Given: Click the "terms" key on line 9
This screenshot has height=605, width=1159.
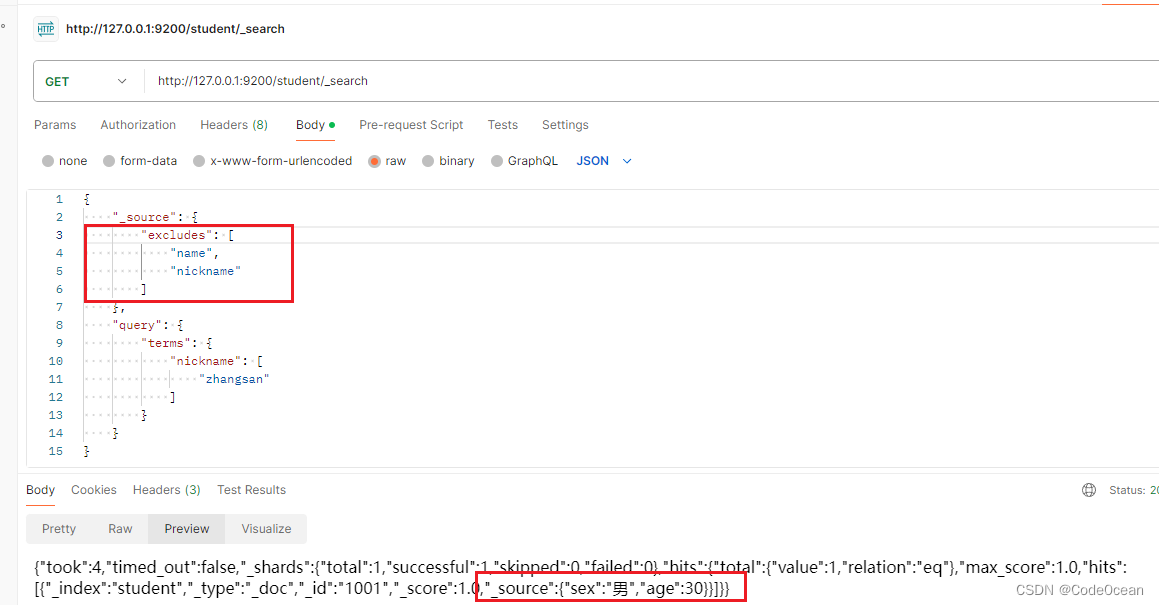Looking at the screenshot, I should pos(166,343).
